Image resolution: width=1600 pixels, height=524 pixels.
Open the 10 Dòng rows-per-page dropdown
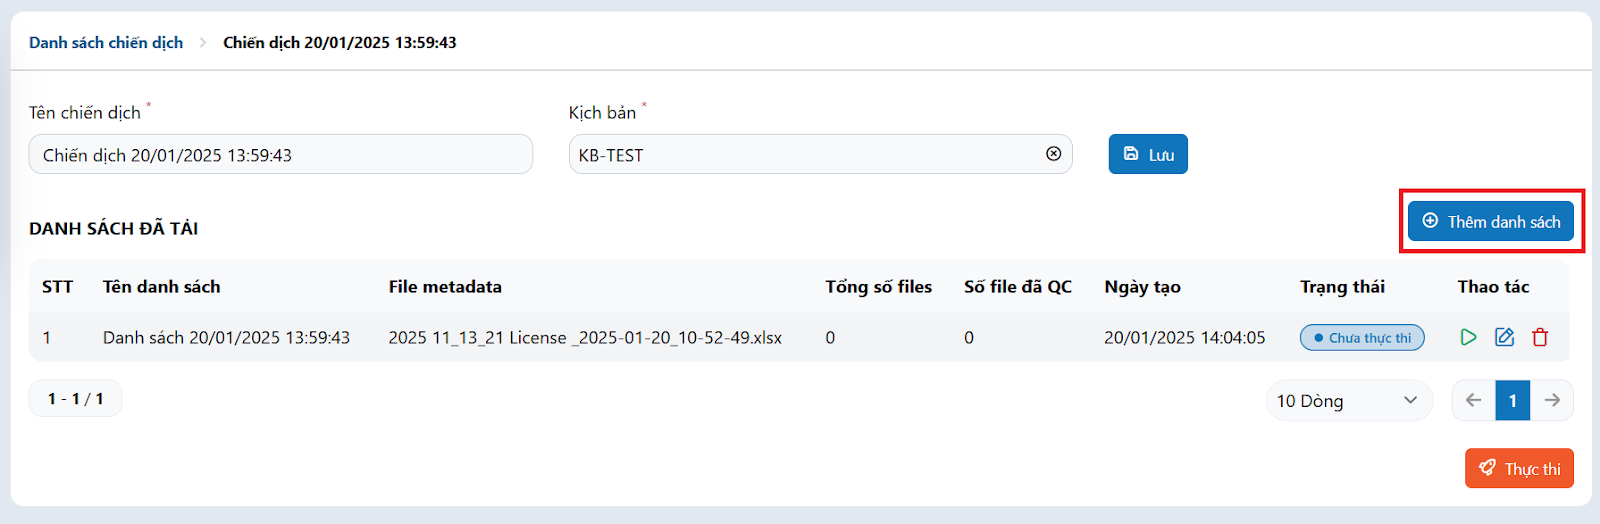click(1349, 400)
